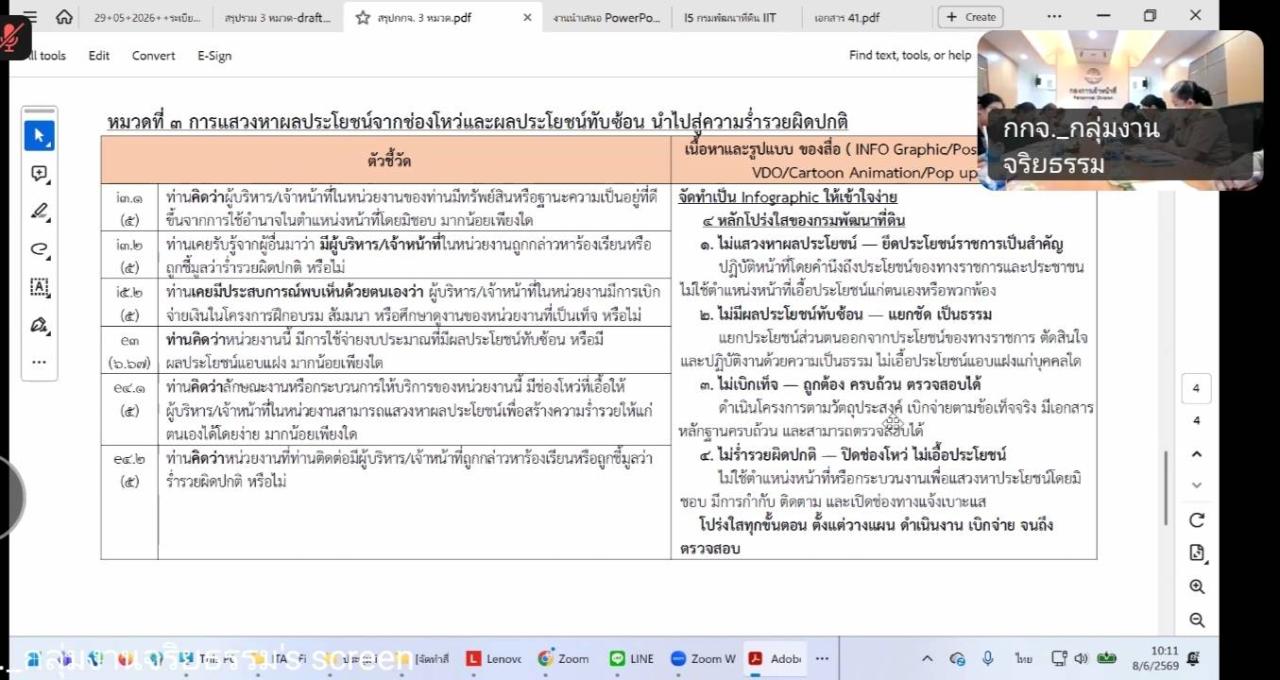1280x680 pixels.
Task: Open the Zoom Workplace taskbar button
Action: tap(703, 658)
